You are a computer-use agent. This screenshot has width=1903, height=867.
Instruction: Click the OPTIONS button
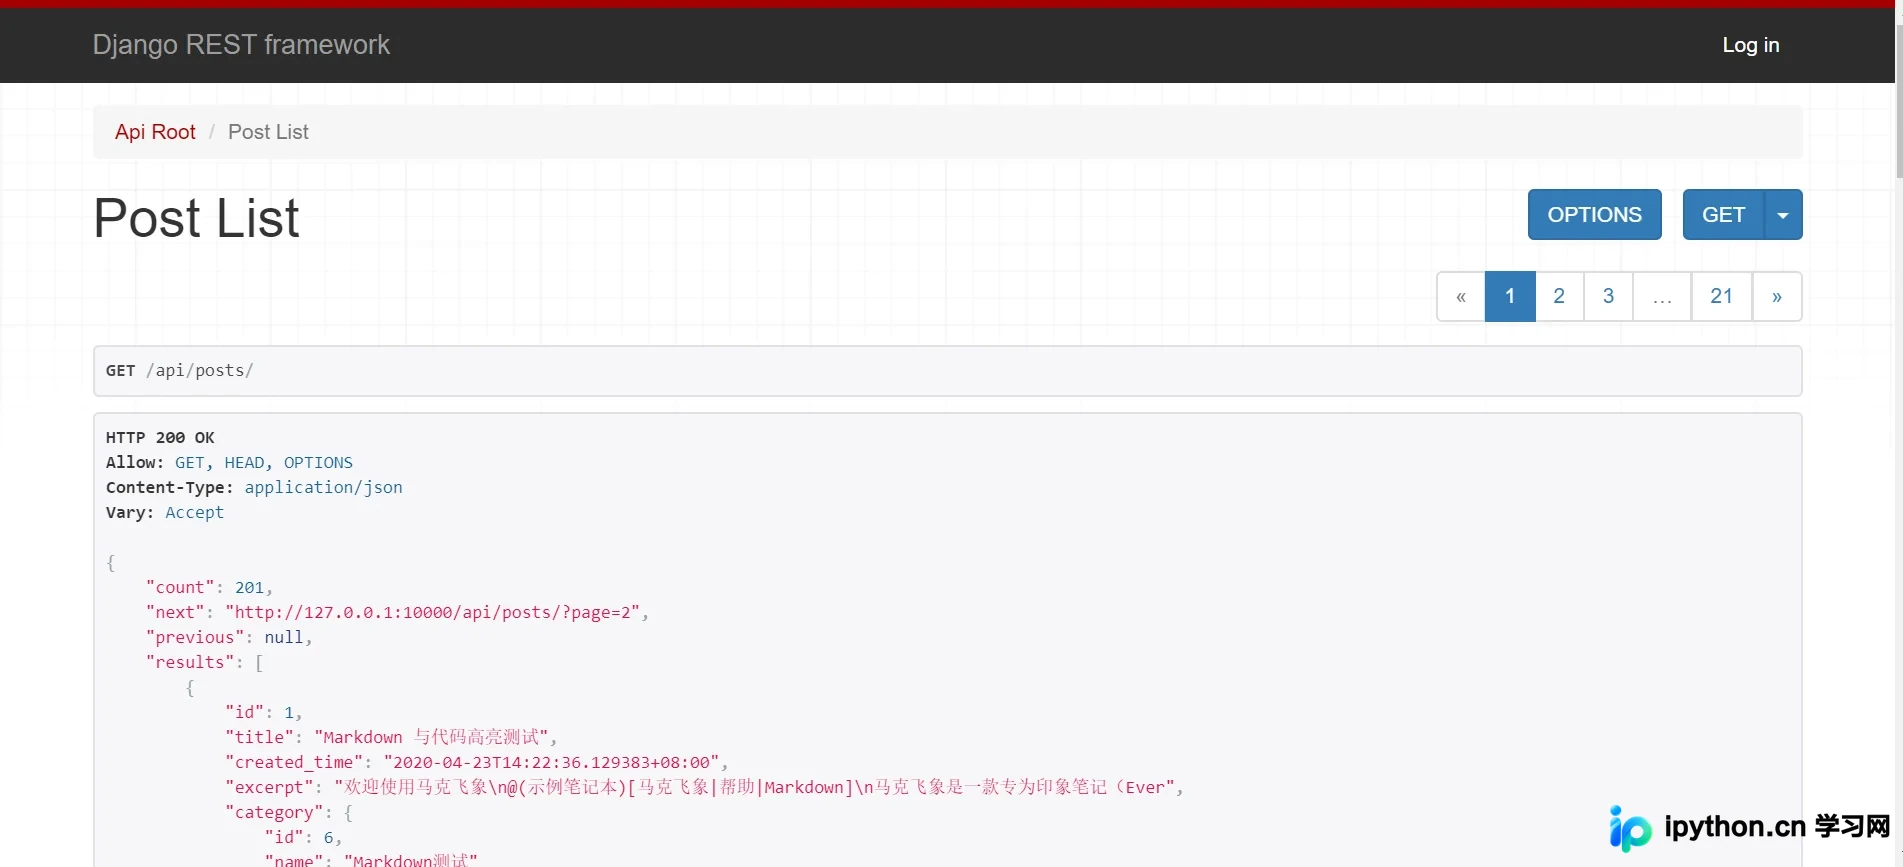tap(1594, 215)
